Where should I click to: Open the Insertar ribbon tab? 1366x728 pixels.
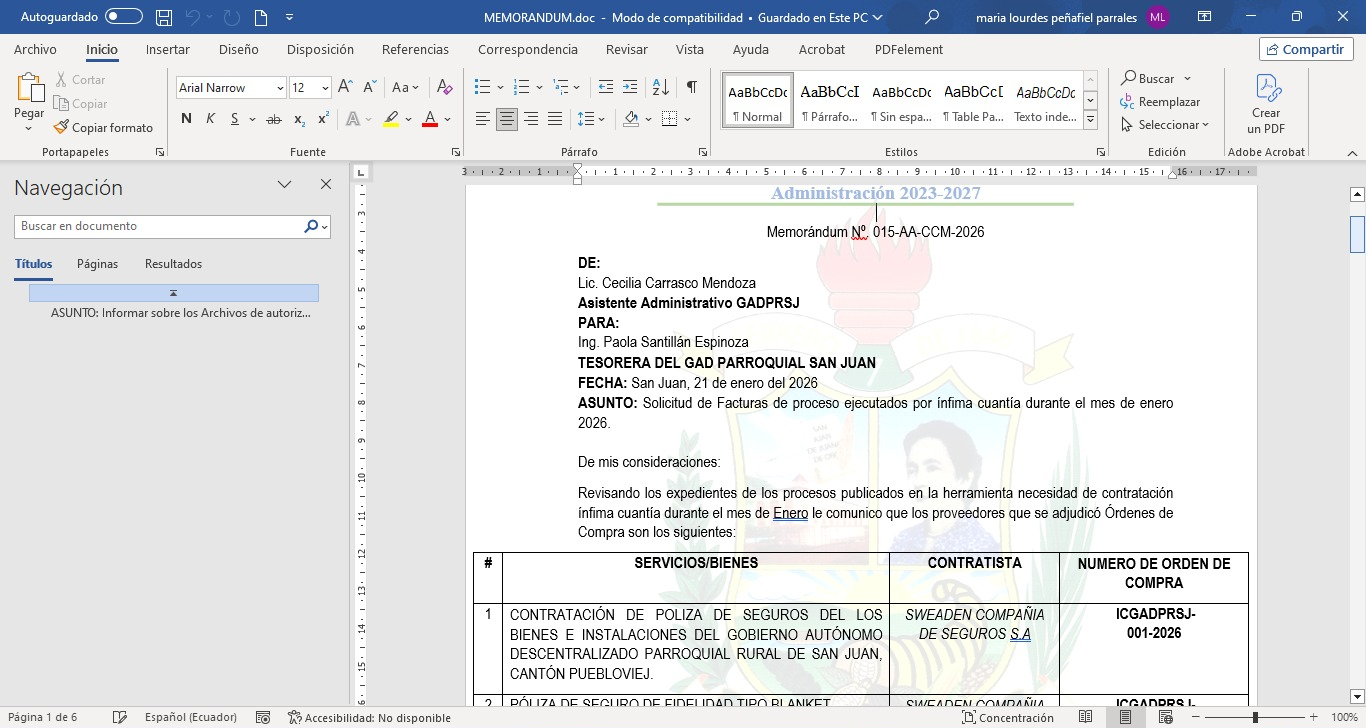[x=167, y=50]
